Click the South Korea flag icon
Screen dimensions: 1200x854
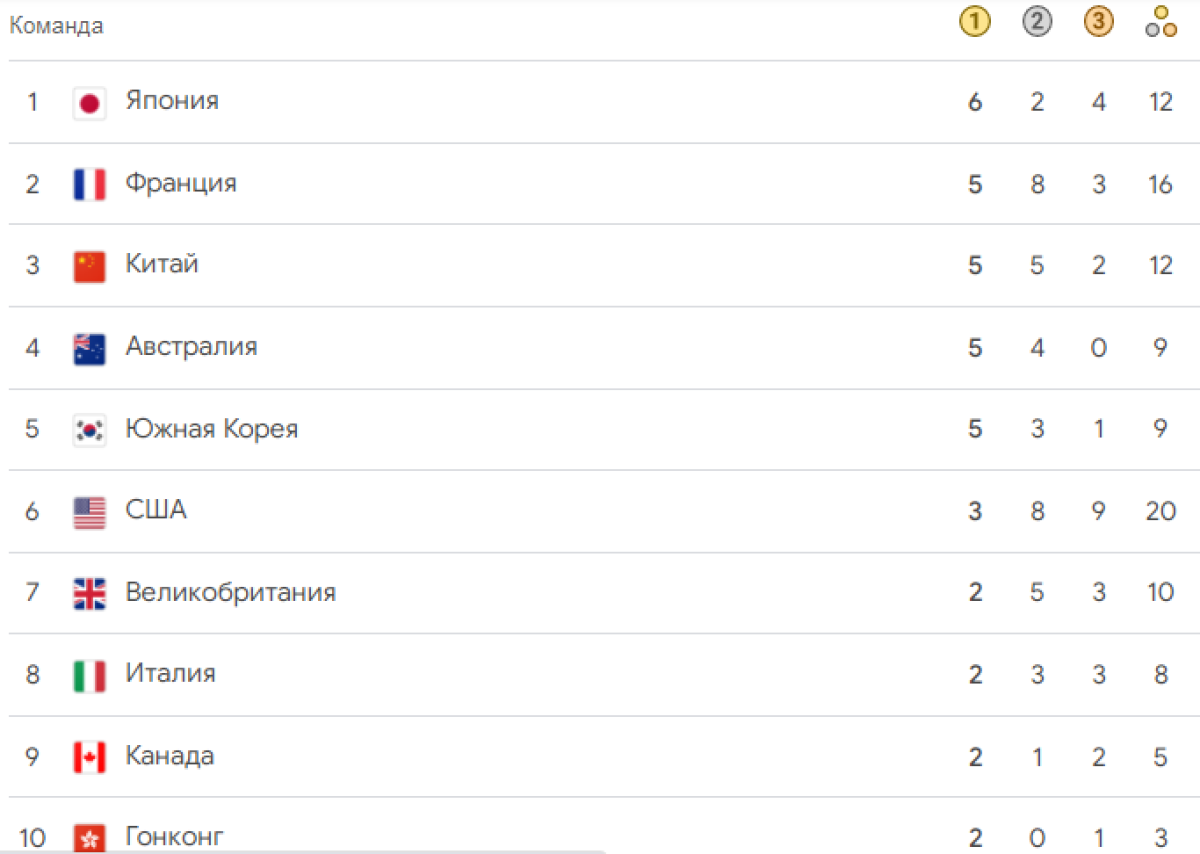point(90,430)
